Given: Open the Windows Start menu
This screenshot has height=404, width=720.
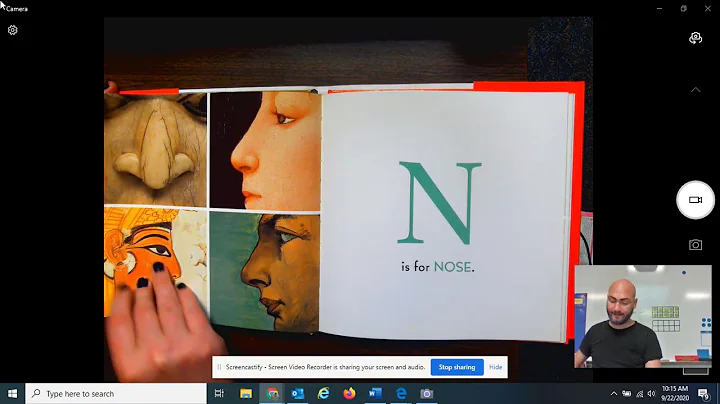Looking at the screenshot, I should pos(12,393).
